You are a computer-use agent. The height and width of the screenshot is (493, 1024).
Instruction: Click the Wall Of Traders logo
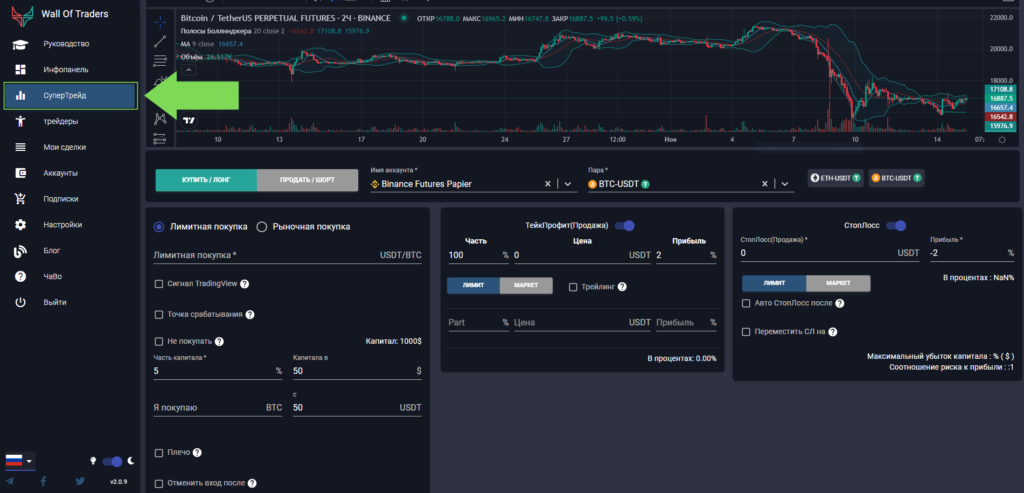[x=20, y=14]
